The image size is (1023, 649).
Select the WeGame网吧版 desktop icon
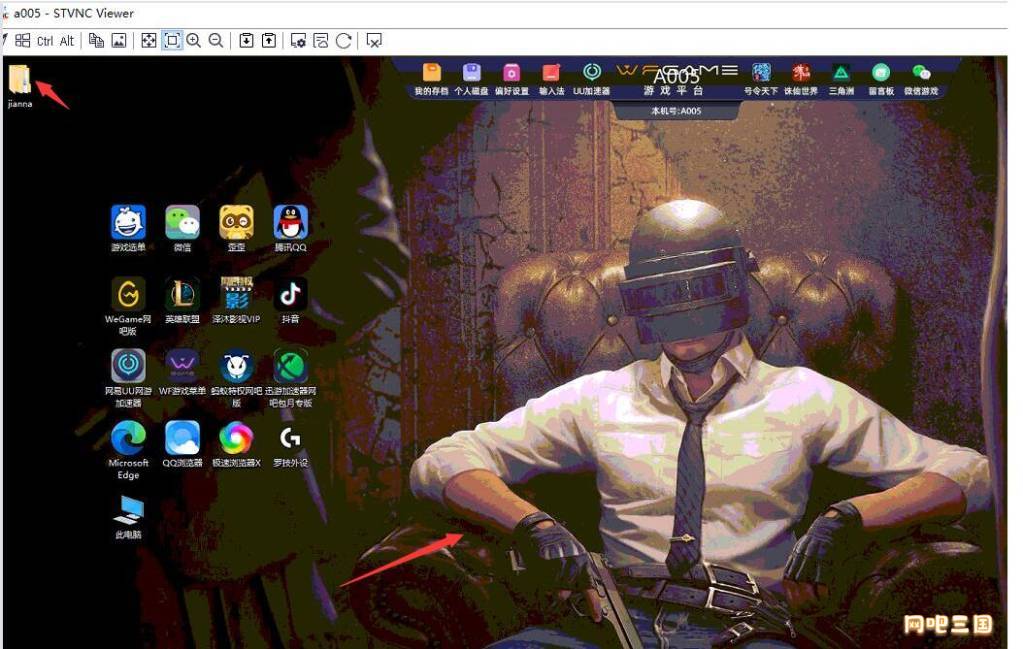pos(128,306)
